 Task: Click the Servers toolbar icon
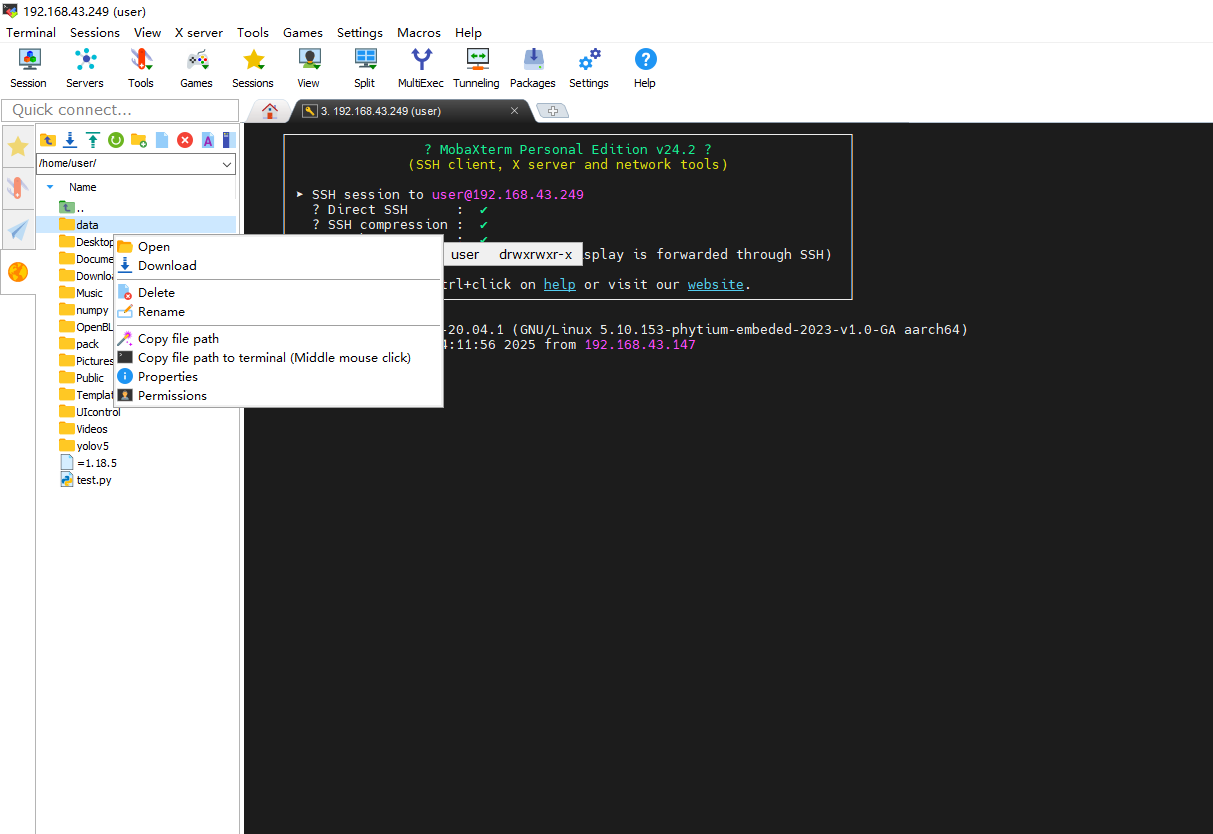[x=85, y=68]
